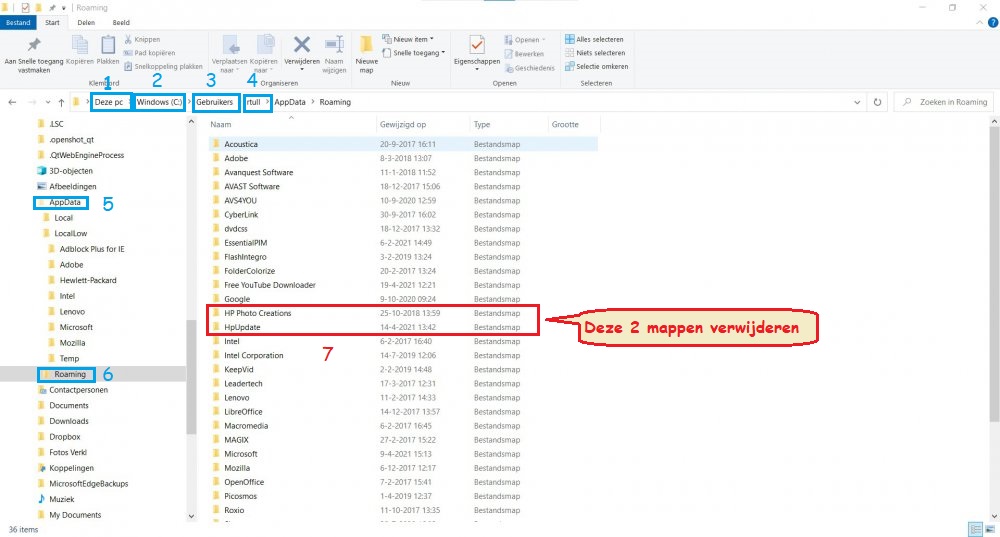
Task: Refresh the folder with the reload icon
Action: coord(877,102)
